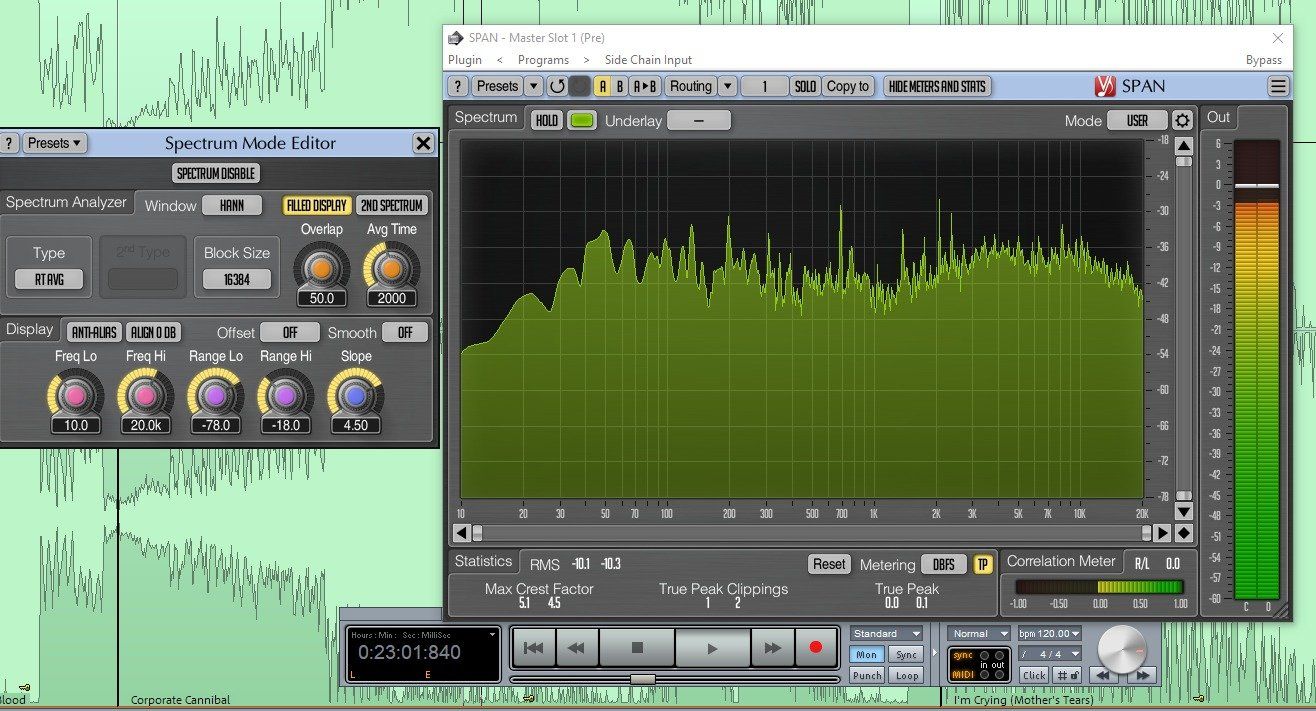Toggle TP true peak metering button
Screen dimensions: 1316x711
(983, 564)
